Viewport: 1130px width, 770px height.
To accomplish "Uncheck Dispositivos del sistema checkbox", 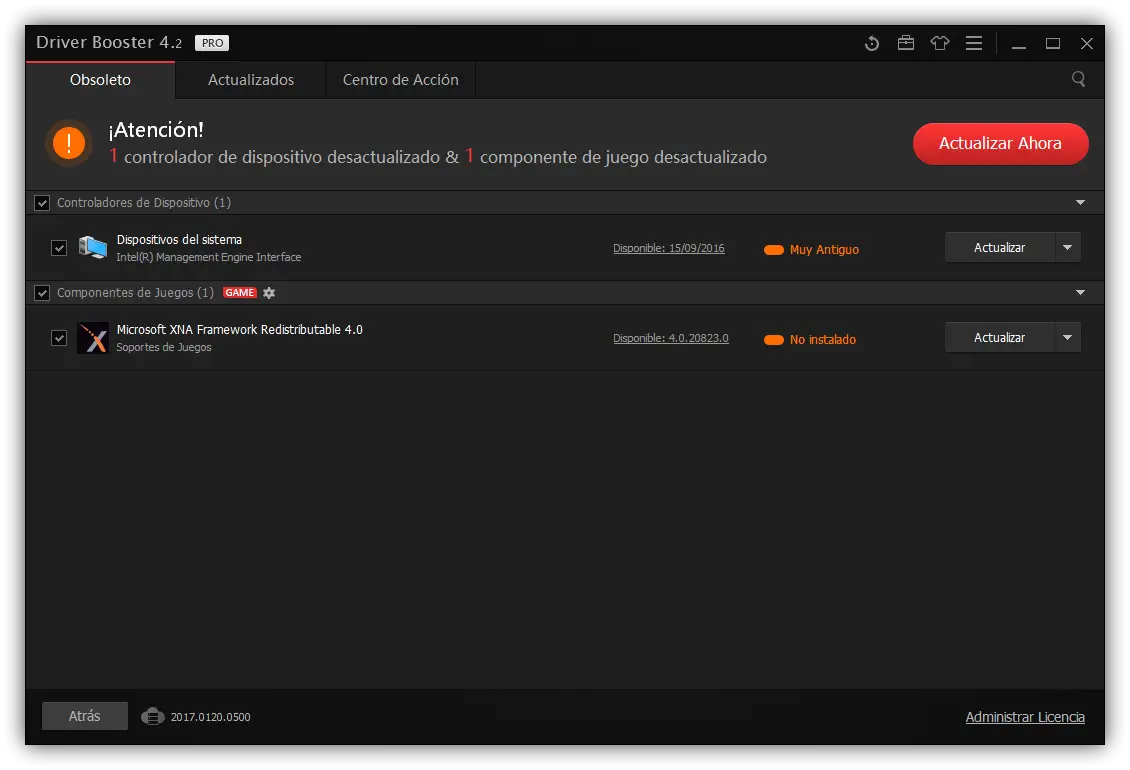I will (x=59, y=248).
